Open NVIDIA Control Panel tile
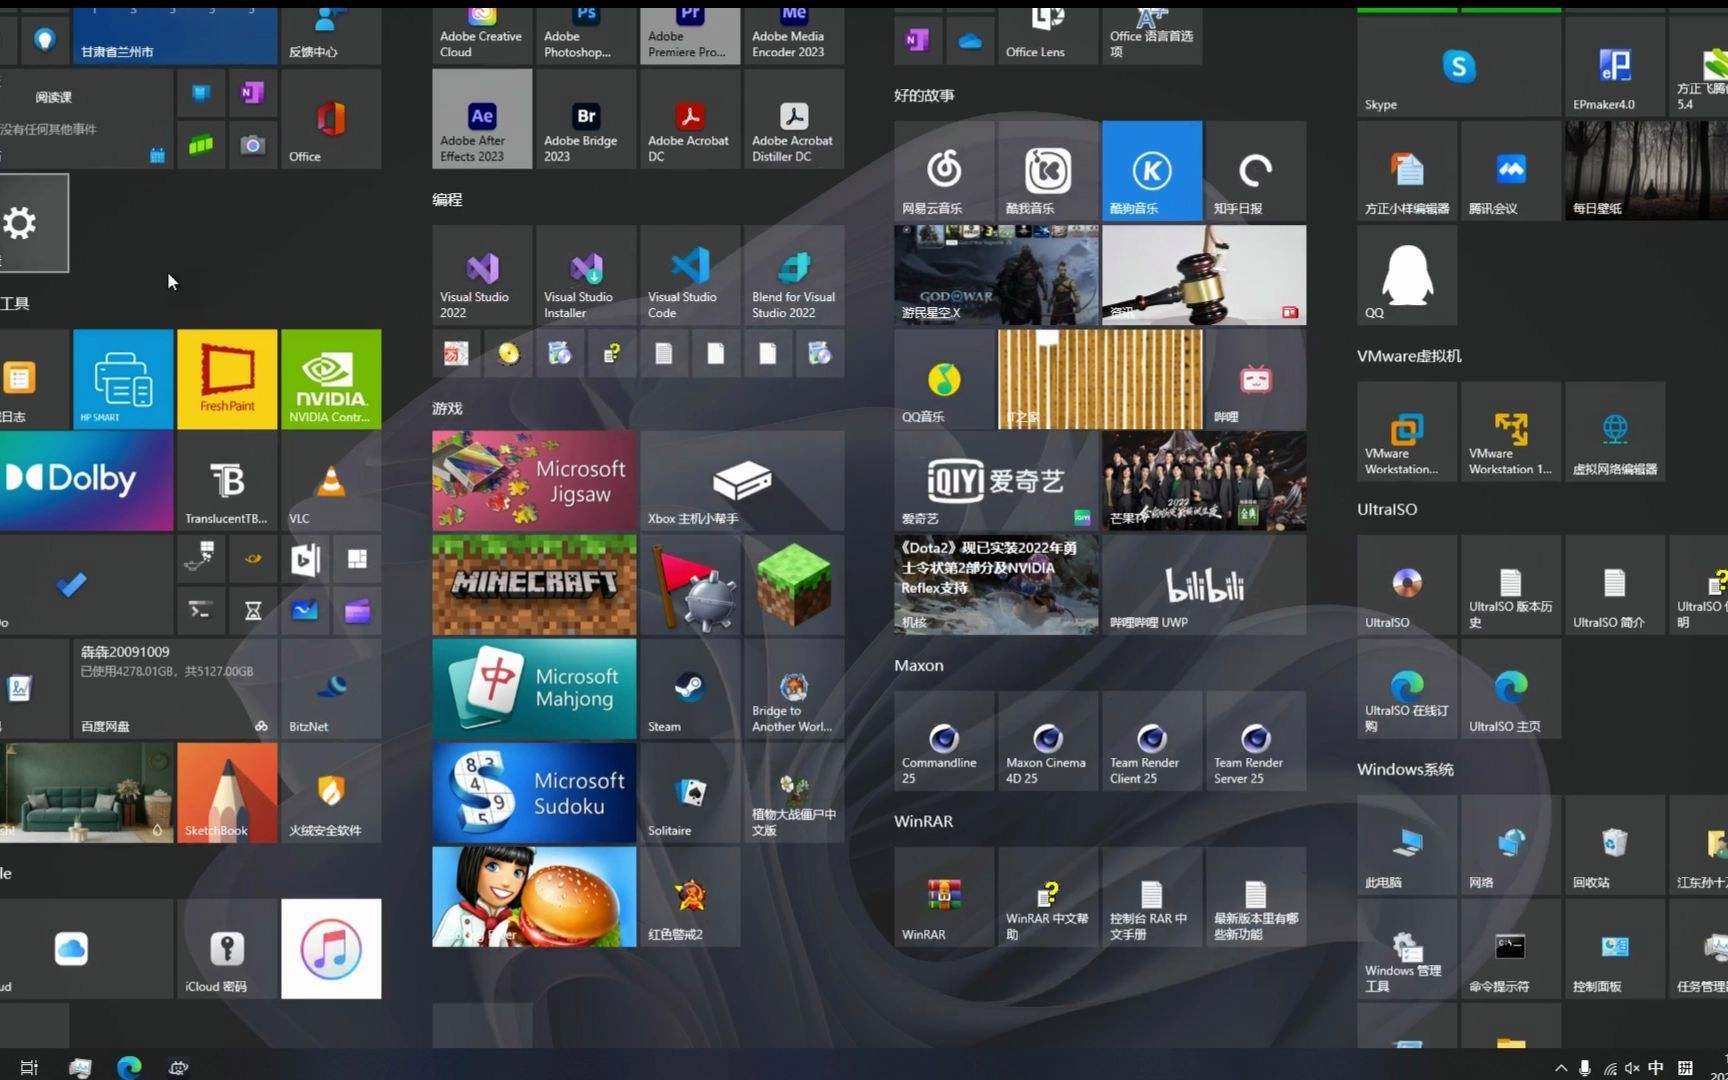Image resolution: width=1728 pixels, height=1080 pixels. point(331,379)
